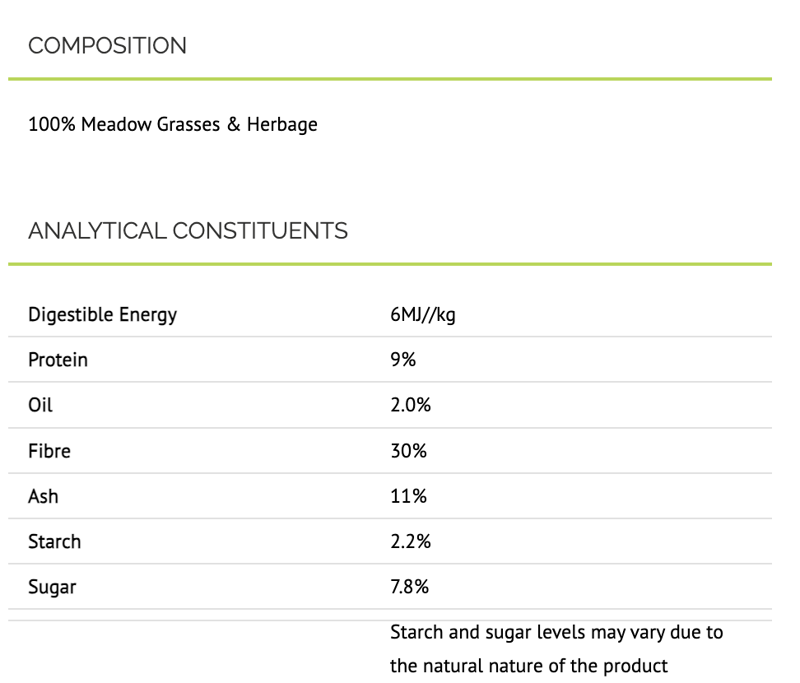Click the Digestible Energy row label
The width and height of the screenshot is (800, 683).
[102, 315]
